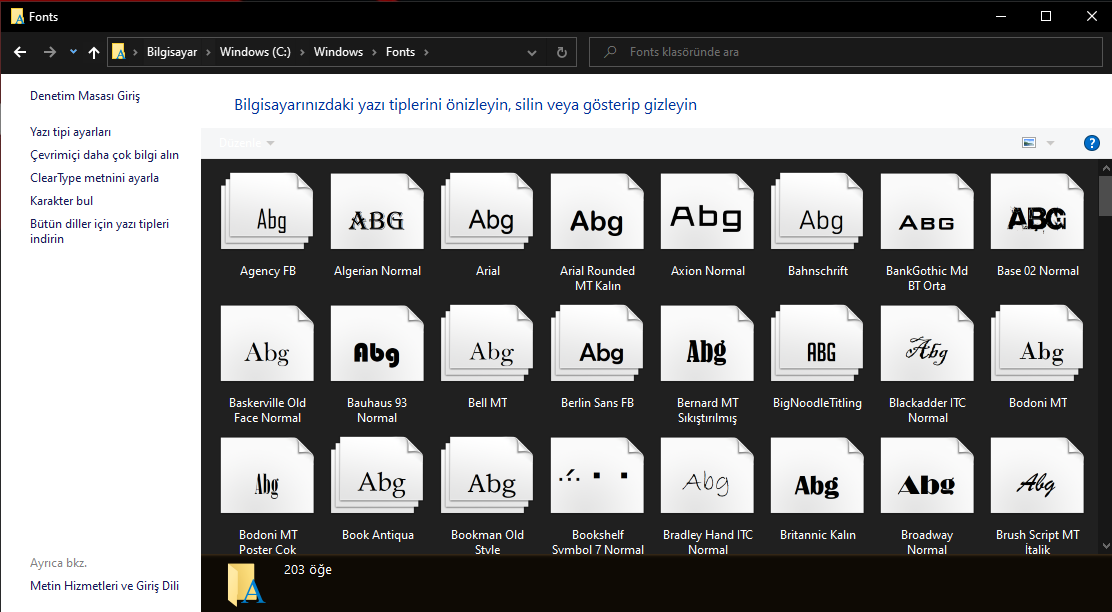Screen dimensions: 1112x612
Task: Select the Arial font family icon
Action: coord(487,211)
